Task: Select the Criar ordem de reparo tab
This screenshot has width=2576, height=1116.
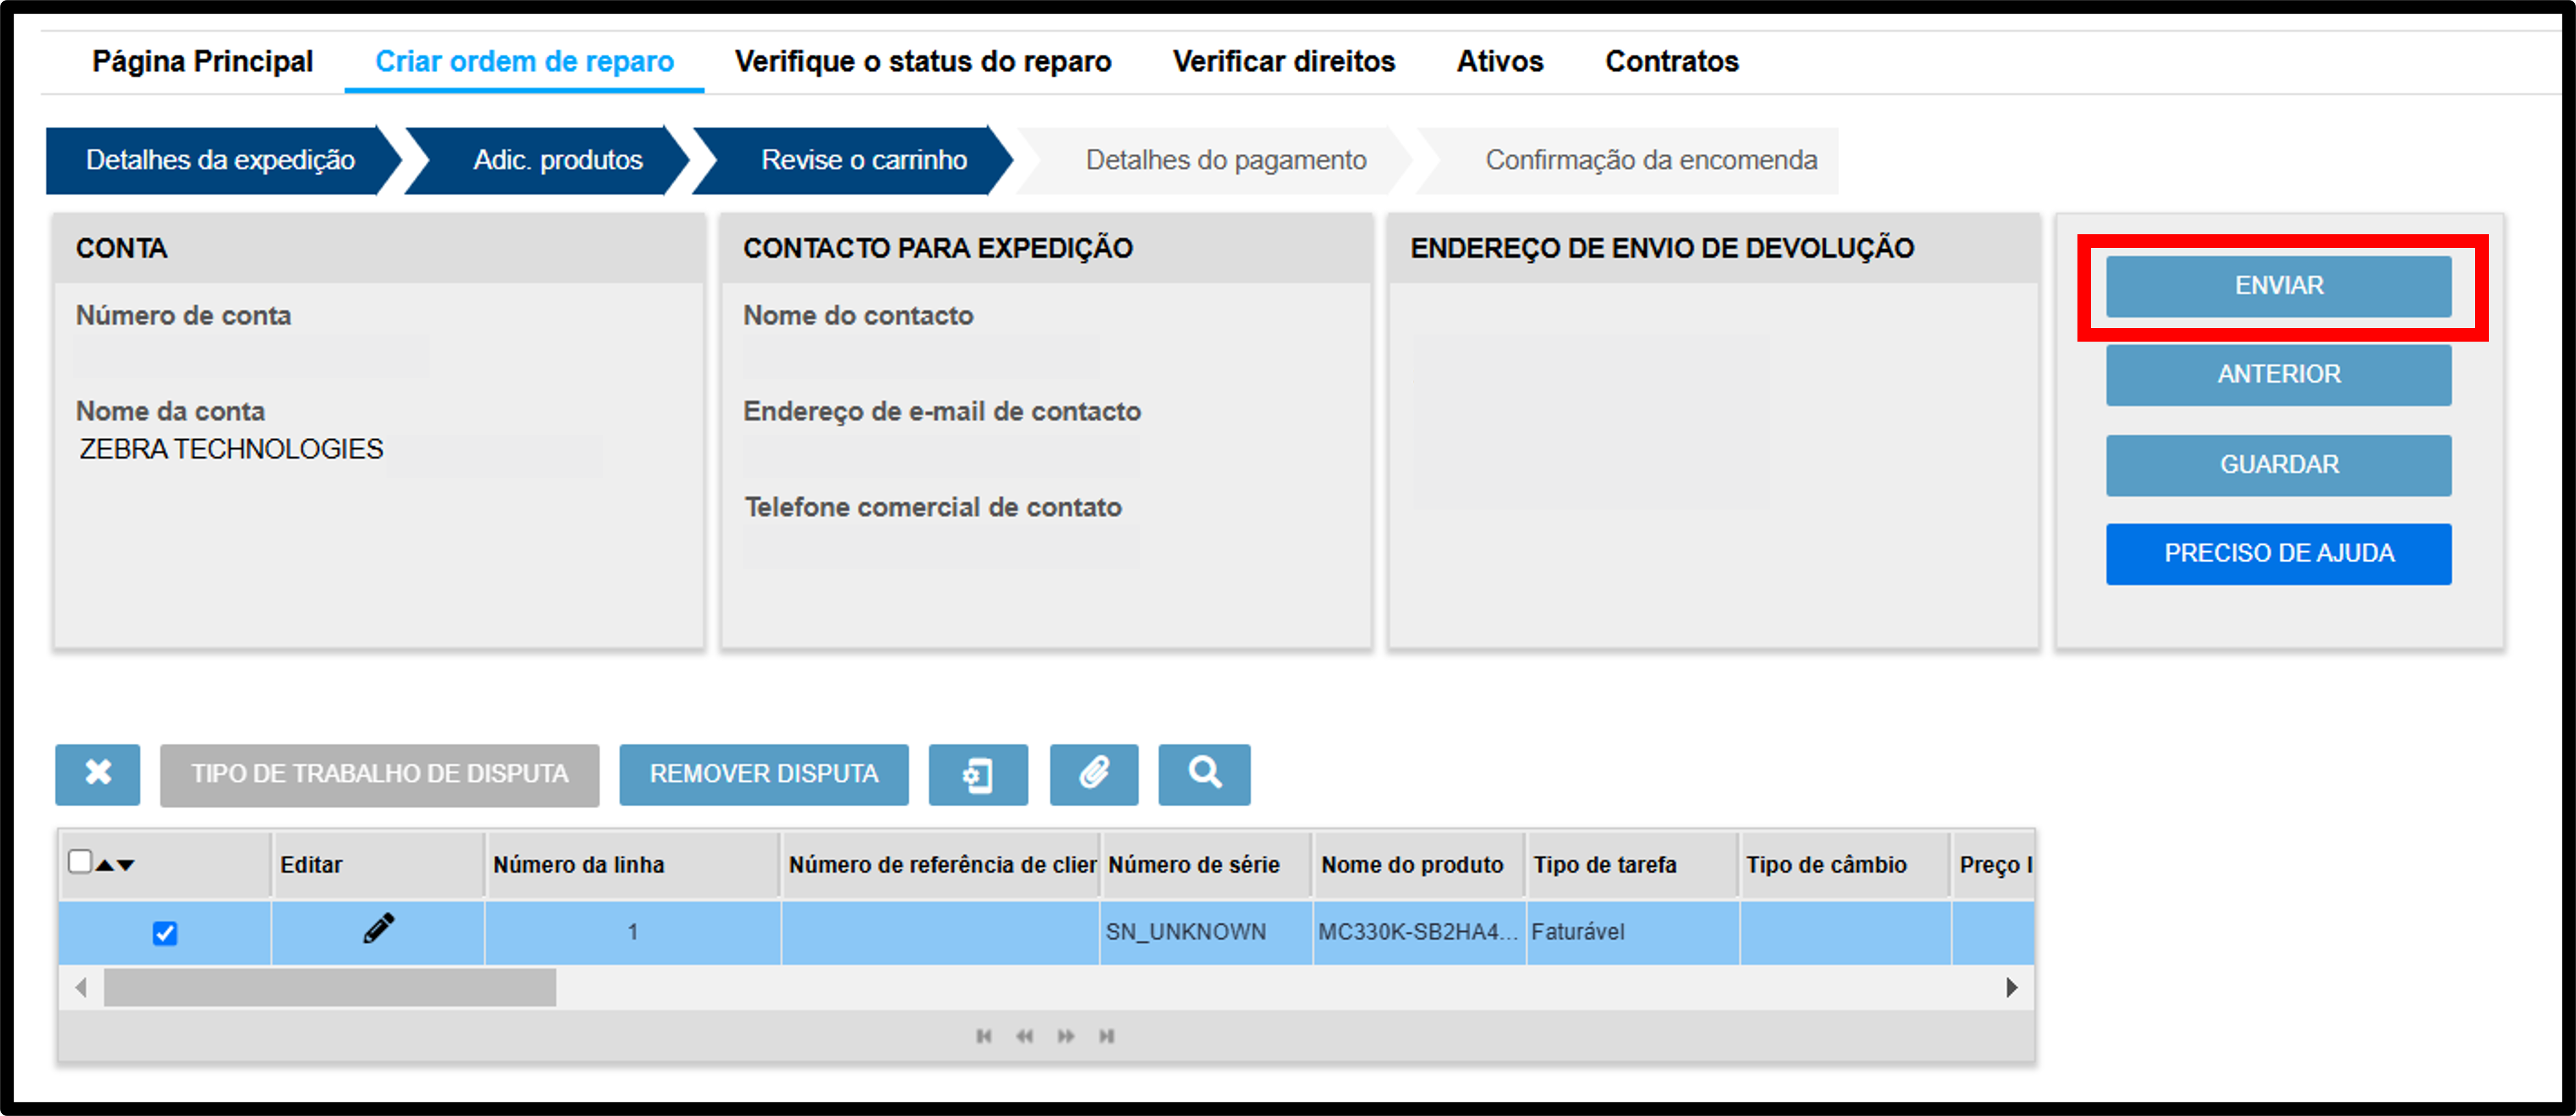Action: click(x=524, y=61)
